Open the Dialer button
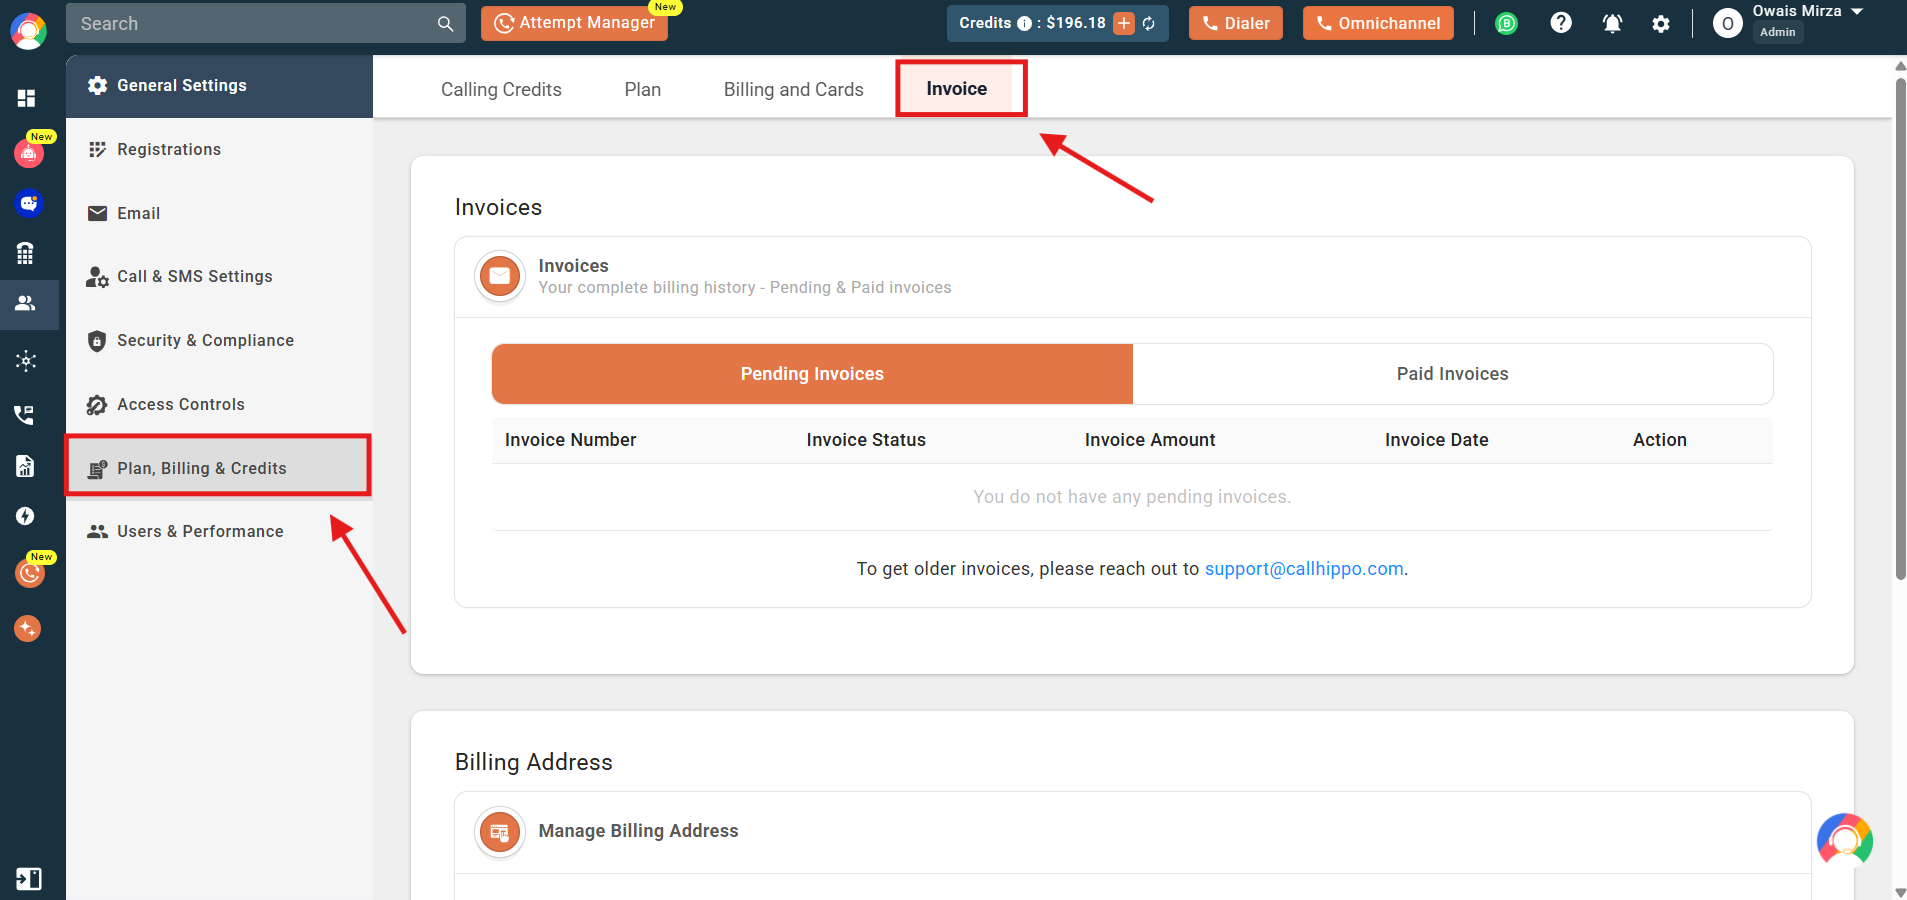1907x900 pixels. click(1236, 23)
